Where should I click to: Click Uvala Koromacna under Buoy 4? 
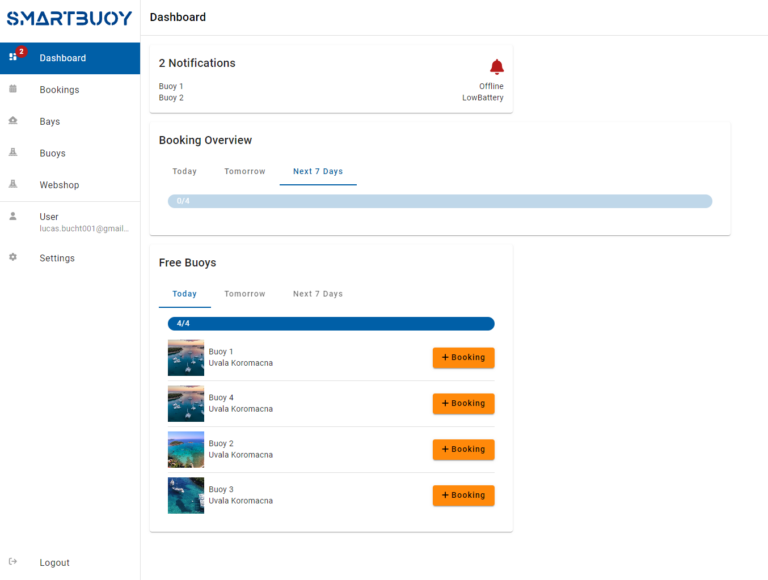tap(240, 409)
